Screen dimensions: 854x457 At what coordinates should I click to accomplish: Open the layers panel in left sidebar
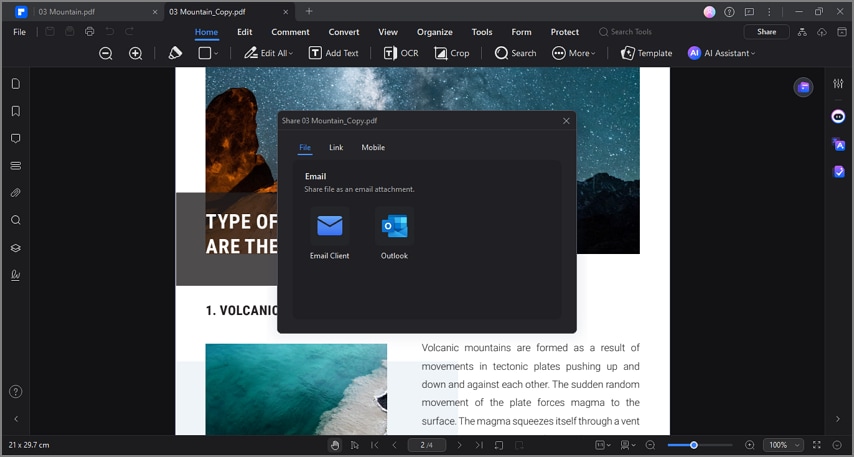[x=16, y=248]
